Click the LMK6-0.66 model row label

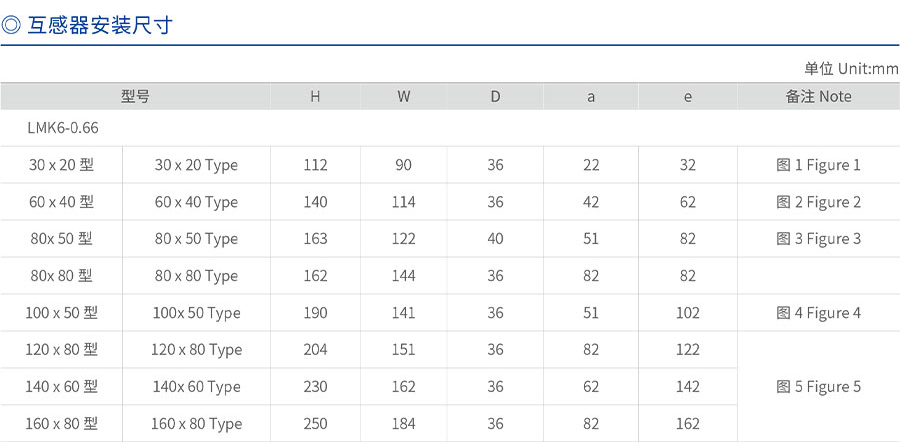pos(64,128)
